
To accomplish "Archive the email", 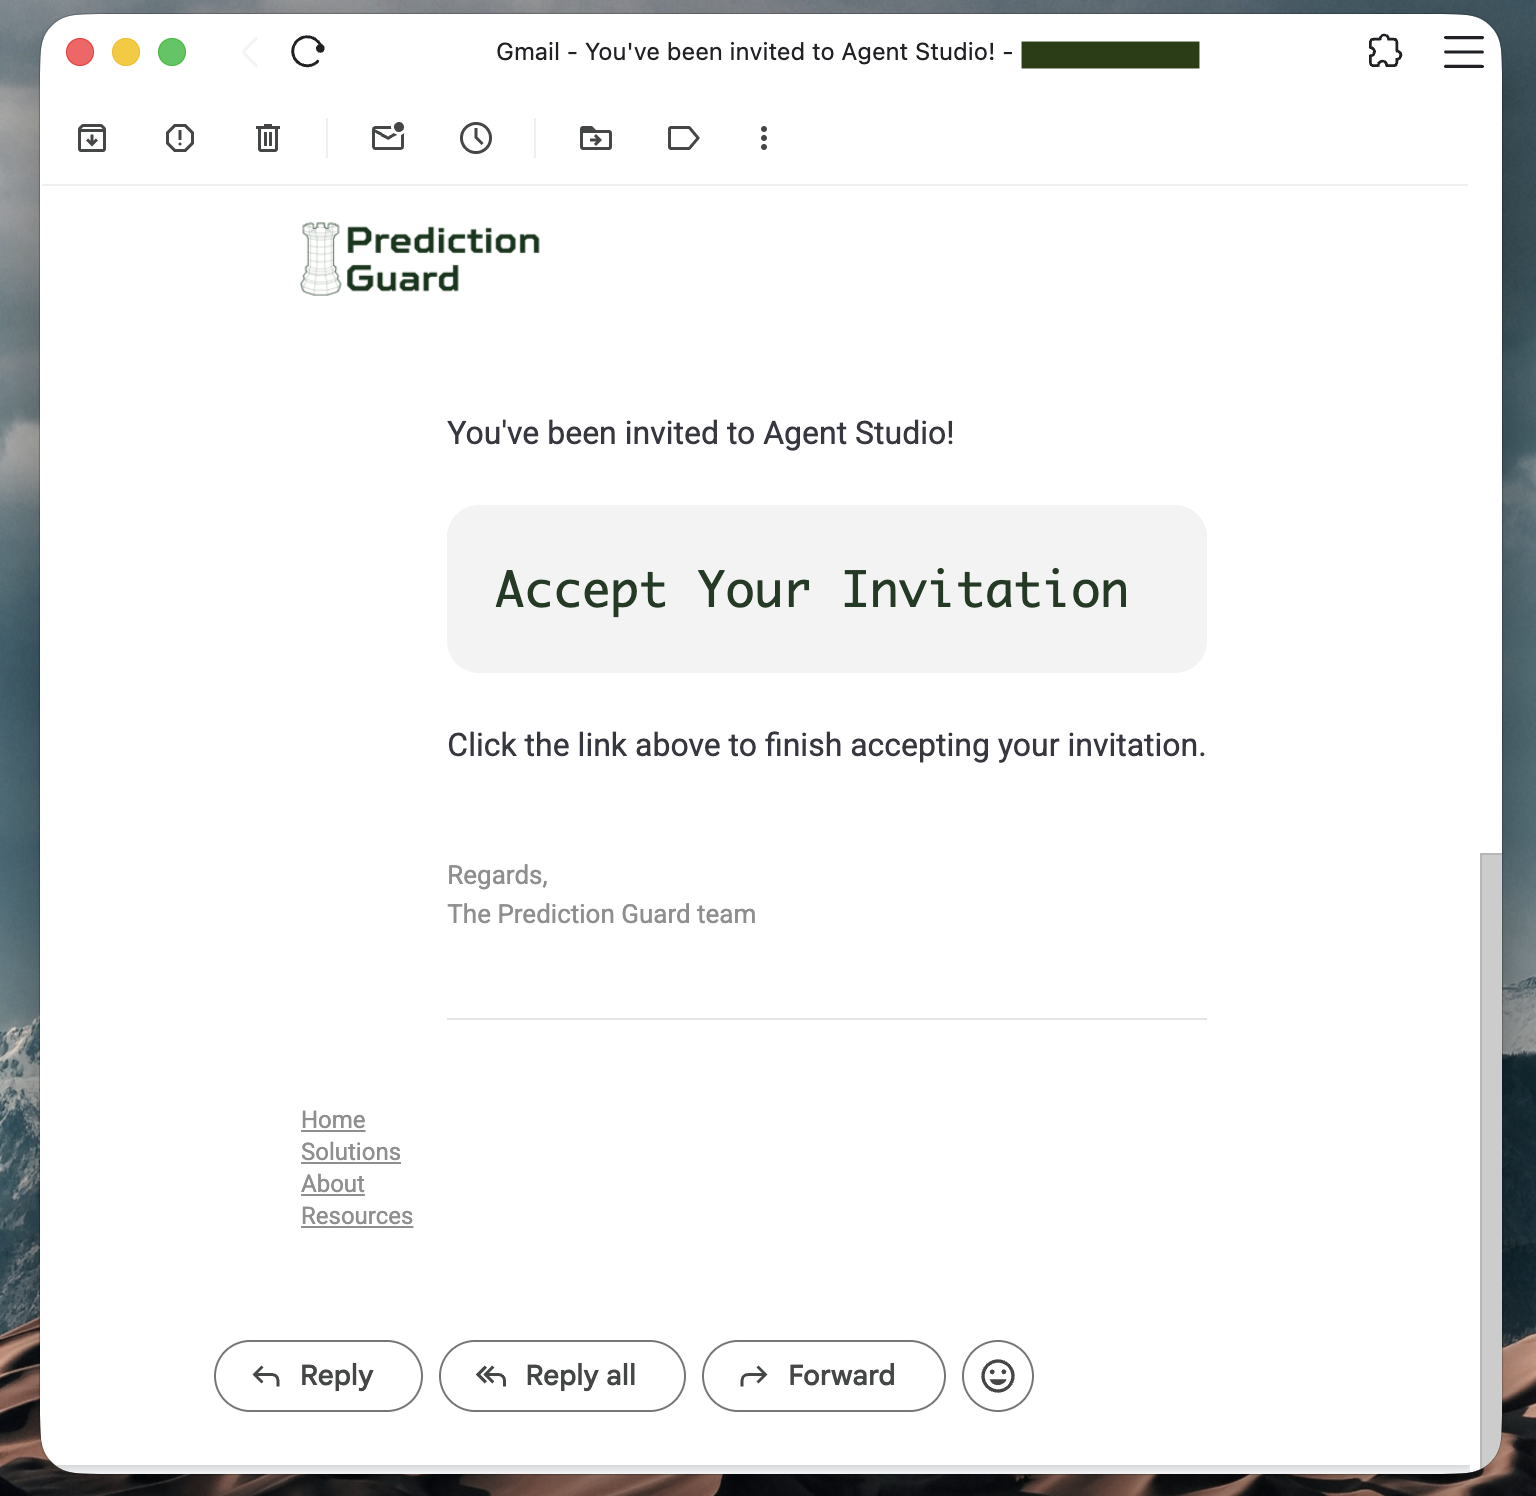I will [91, 139].
